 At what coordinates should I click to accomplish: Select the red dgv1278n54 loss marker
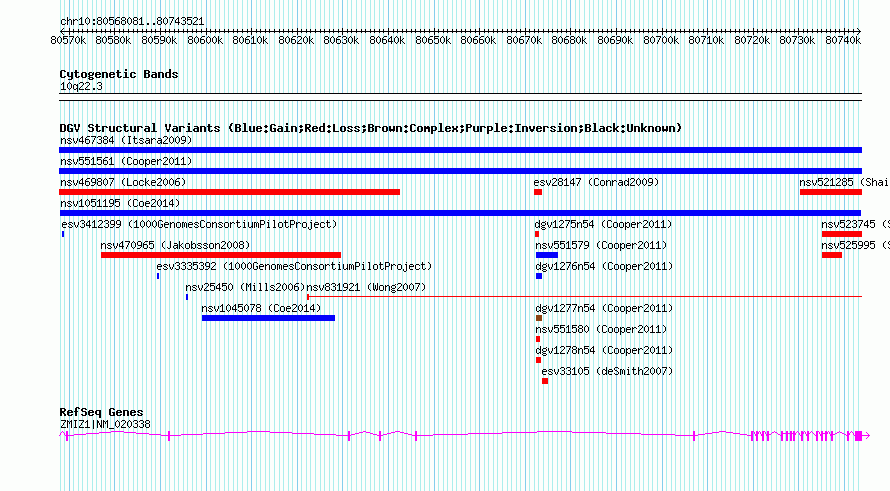pyautogui.click(x=538, y=360)
